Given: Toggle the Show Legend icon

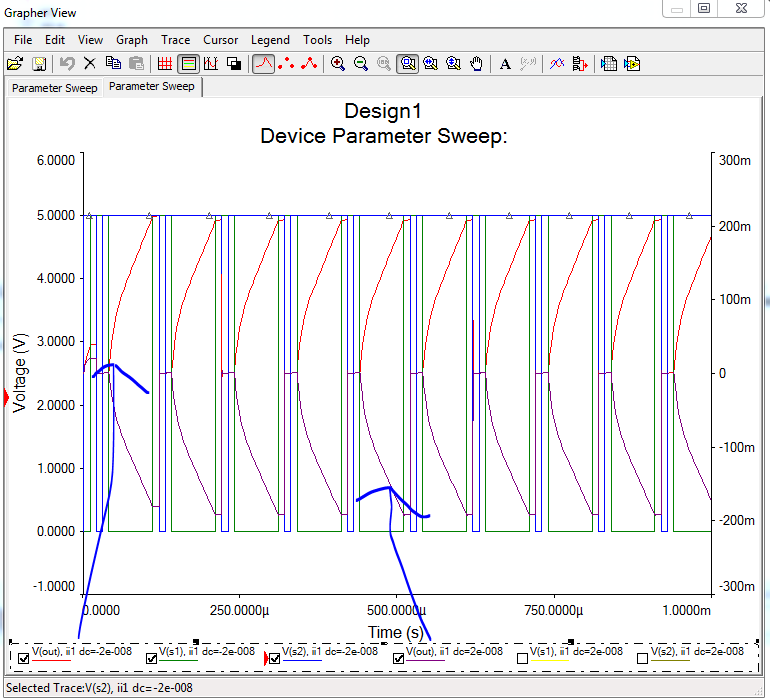Looking at the screenshot, I should click(x=189, y=64).
